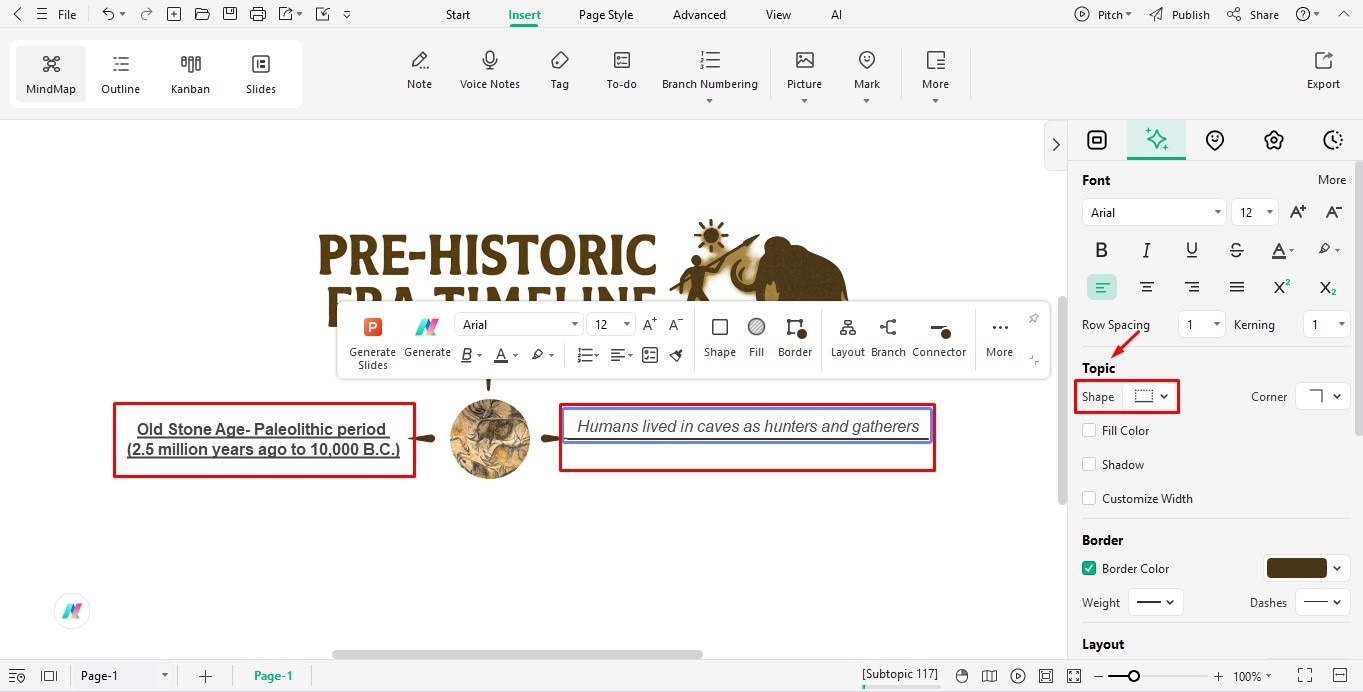Screen dimensions: 1363x692
Task: Open font dropdown in floating toolbar
Action: click(518, 324)
